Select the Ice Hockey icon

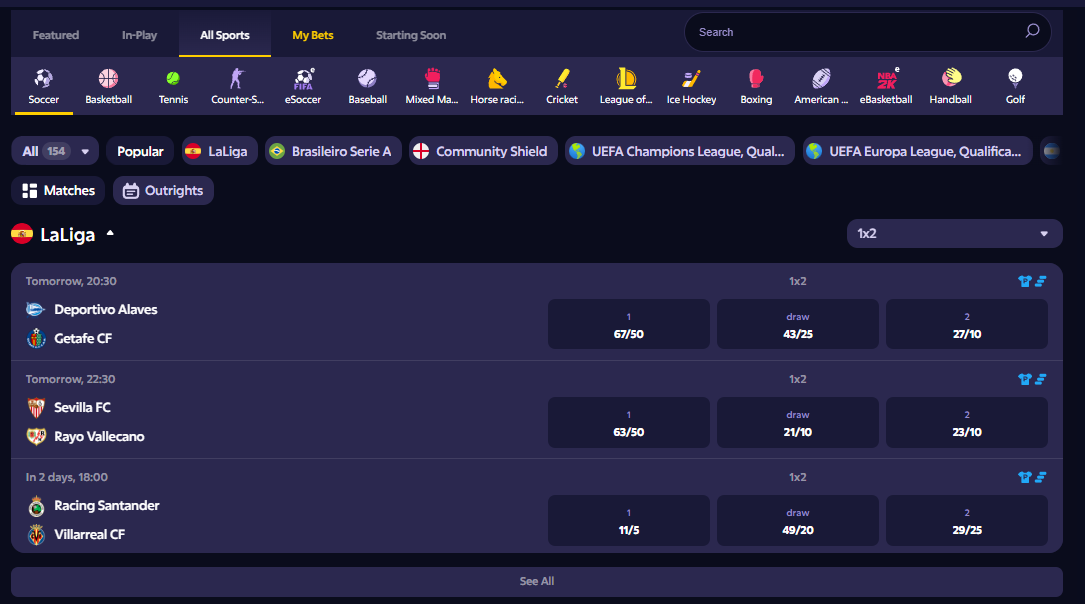click(x=691, y=78)
